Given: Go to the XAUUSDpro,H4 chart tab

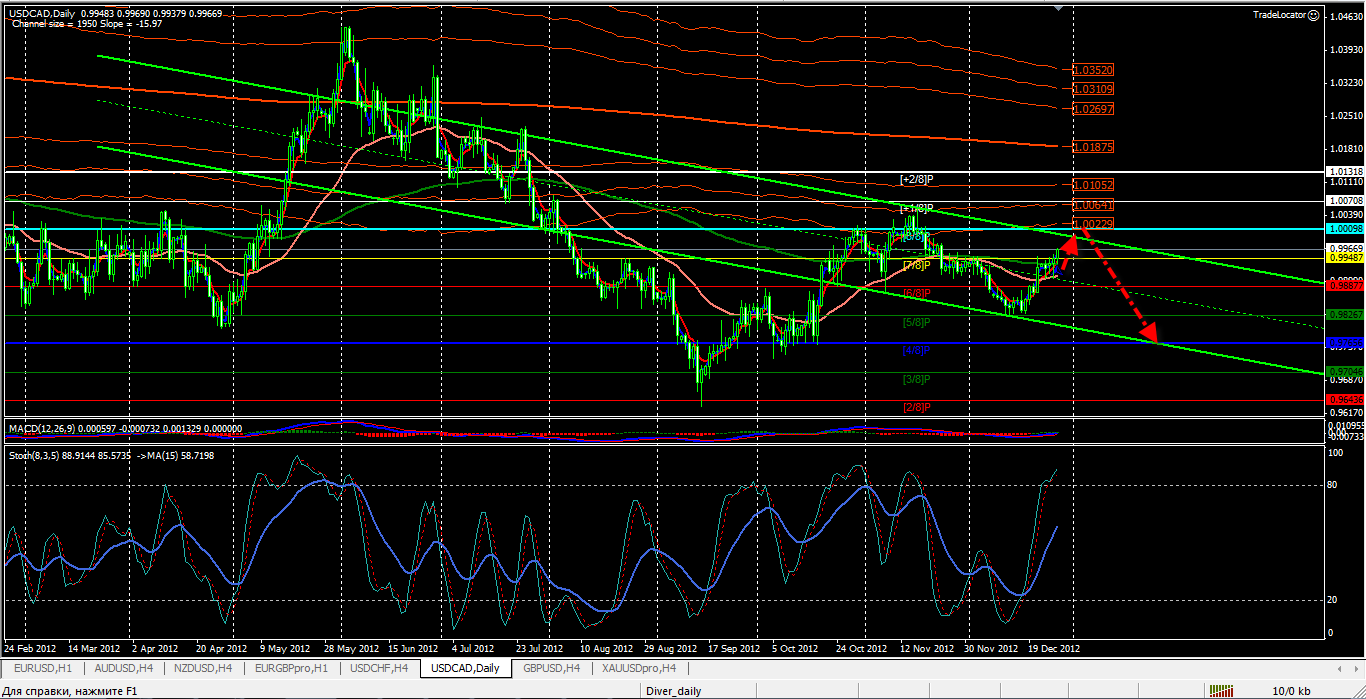Looking at the screenshot, I should click(x=640, y=668).
